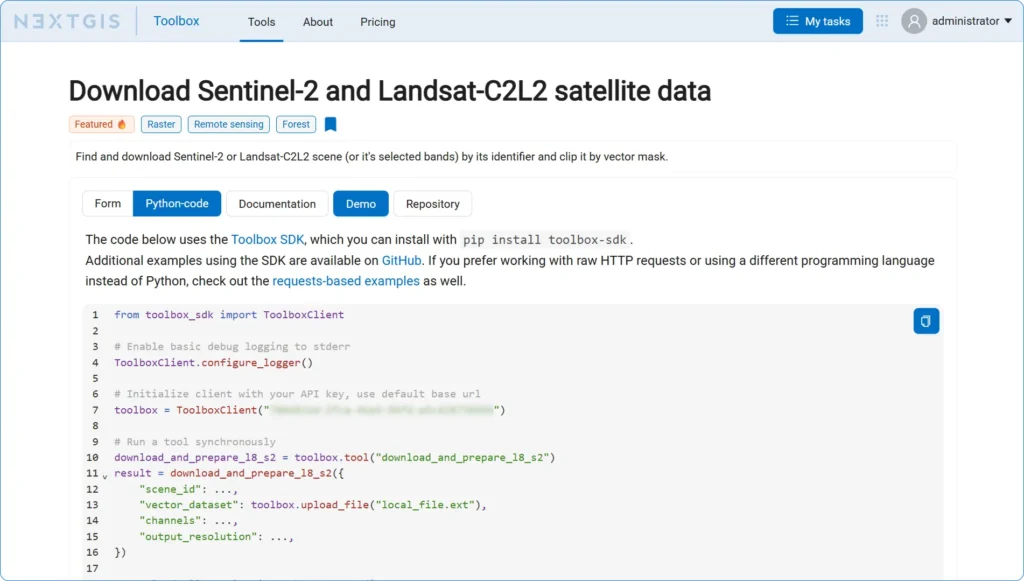
Task: Click code line "ToolboxClient.configure_logger()"
Action: (x=214, y=362)
